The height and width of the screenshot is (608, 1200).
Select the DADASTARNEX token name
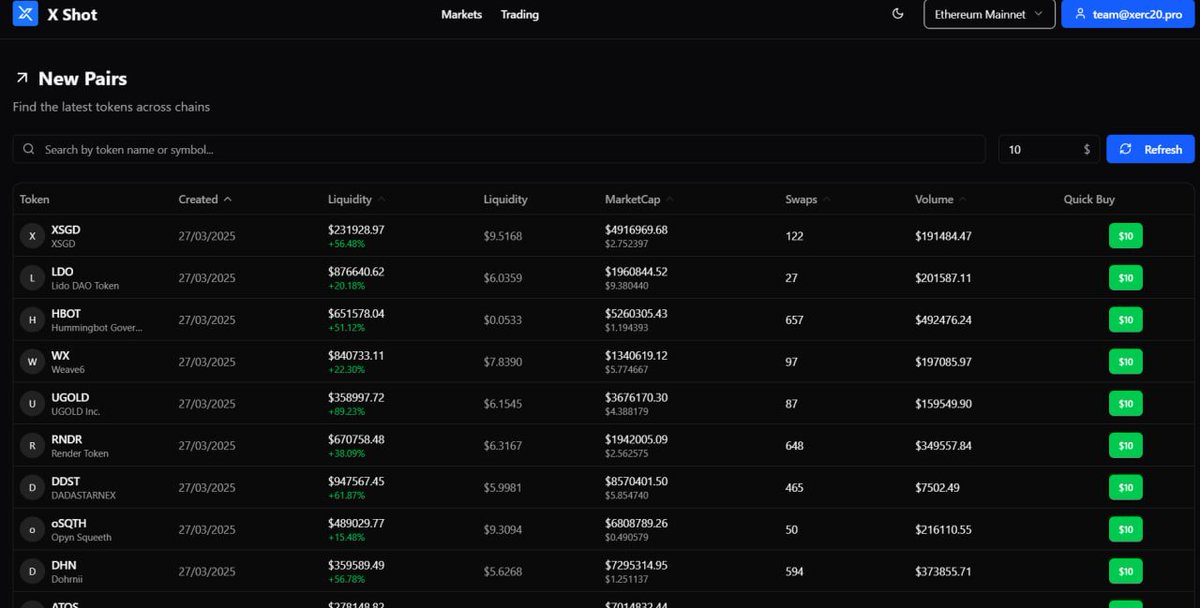84,496
